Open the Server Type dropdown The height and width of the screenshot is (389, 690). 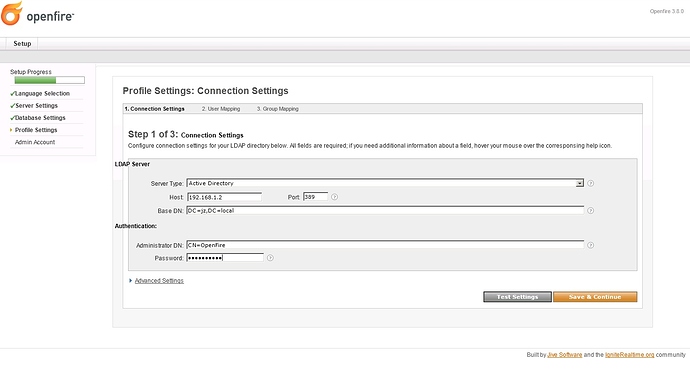(x=385, y=183)
